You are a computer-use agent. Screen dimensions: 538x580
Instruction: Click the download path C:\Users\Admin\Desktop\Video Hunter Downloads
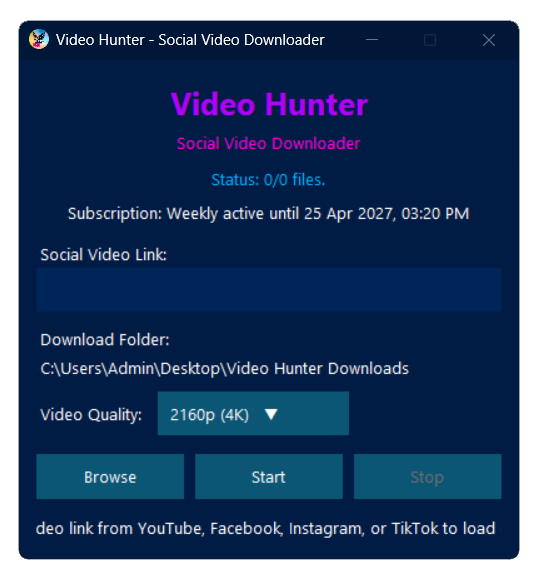click(x=225, y=368)
